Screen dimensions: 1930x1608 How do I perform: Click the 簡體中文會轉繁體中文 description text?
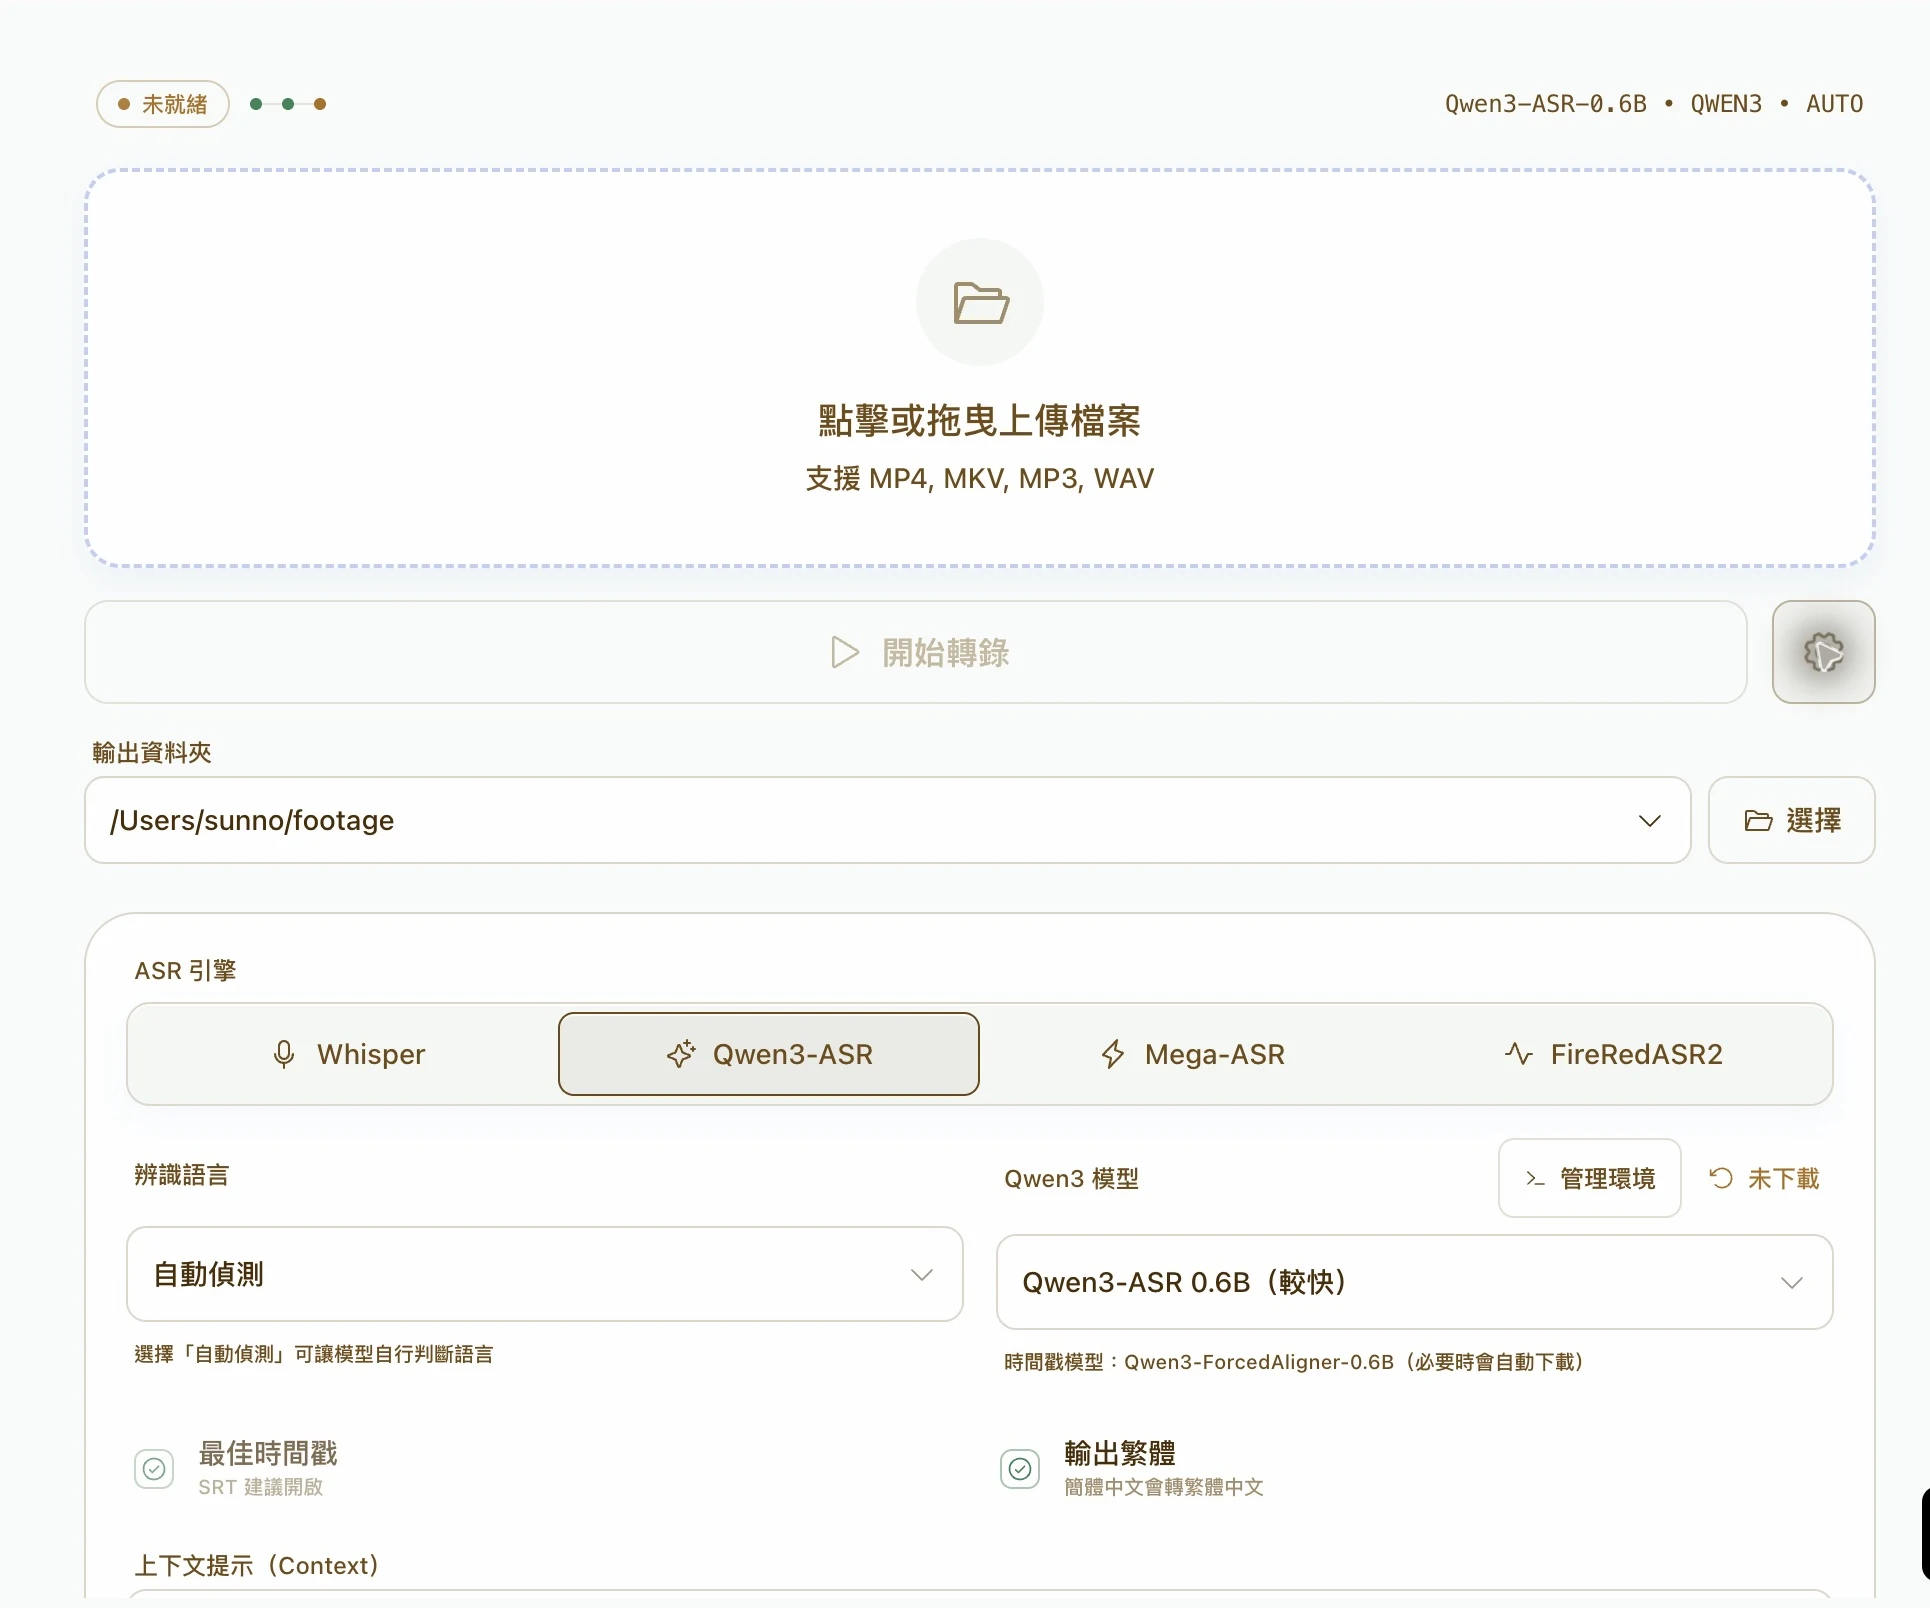[x=1164, y=1487]
